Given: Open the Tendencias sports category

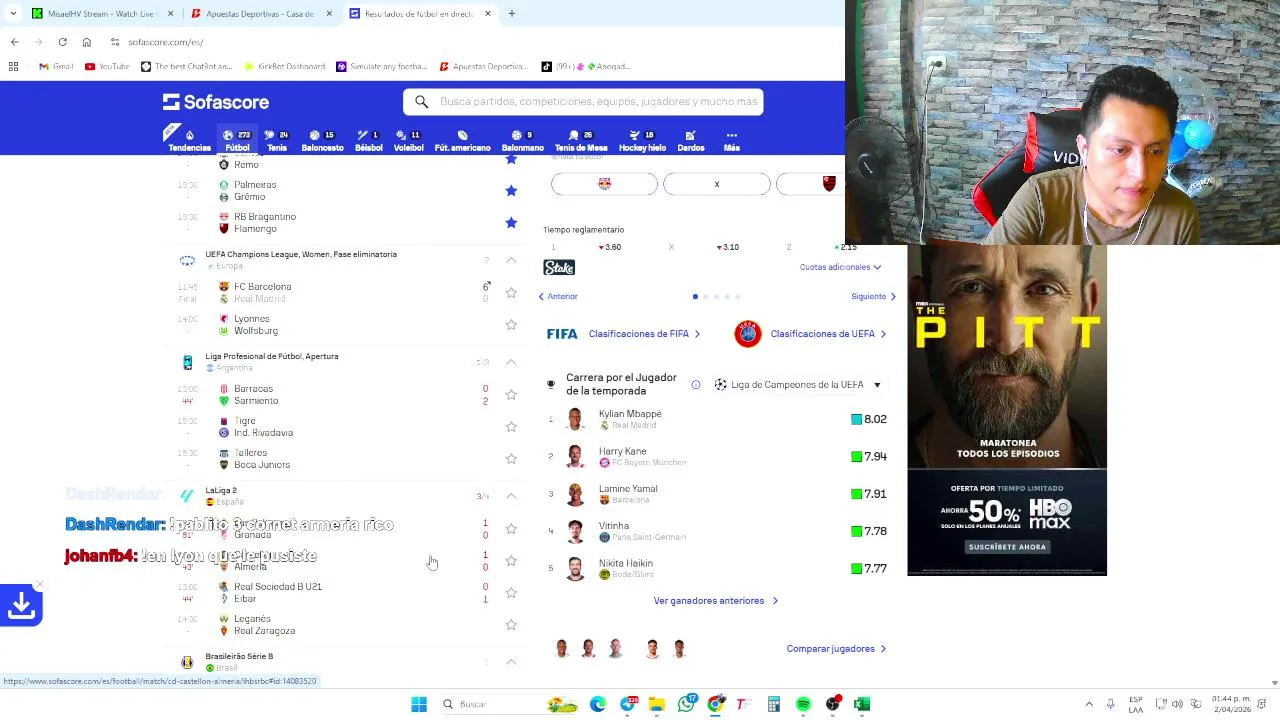Looking at the screenshot, I should [x=189, y=141].
